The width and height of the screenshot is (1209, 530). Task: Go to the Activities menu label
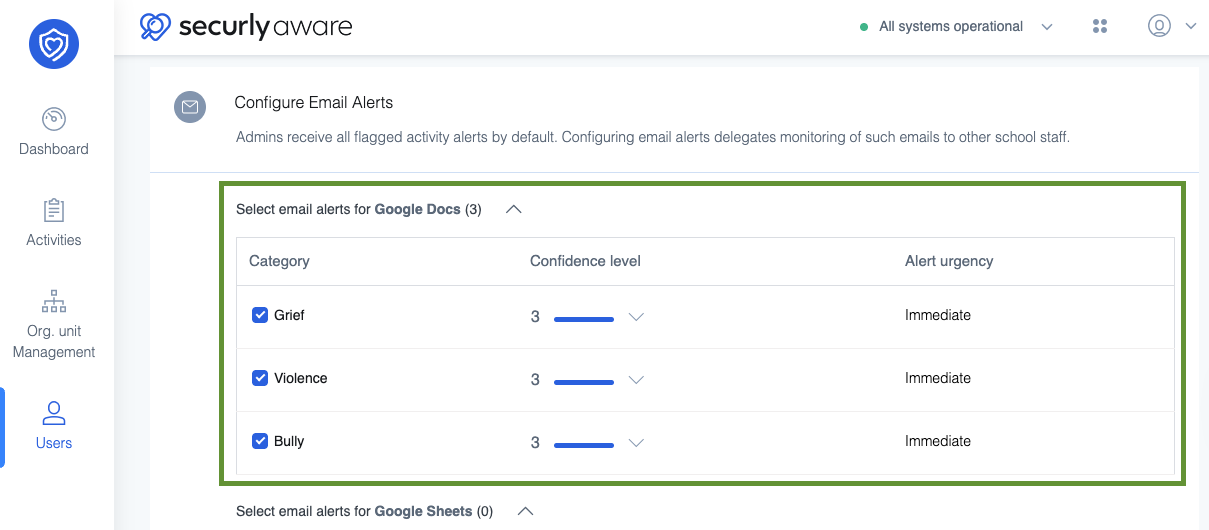click(x=54, y=240)
